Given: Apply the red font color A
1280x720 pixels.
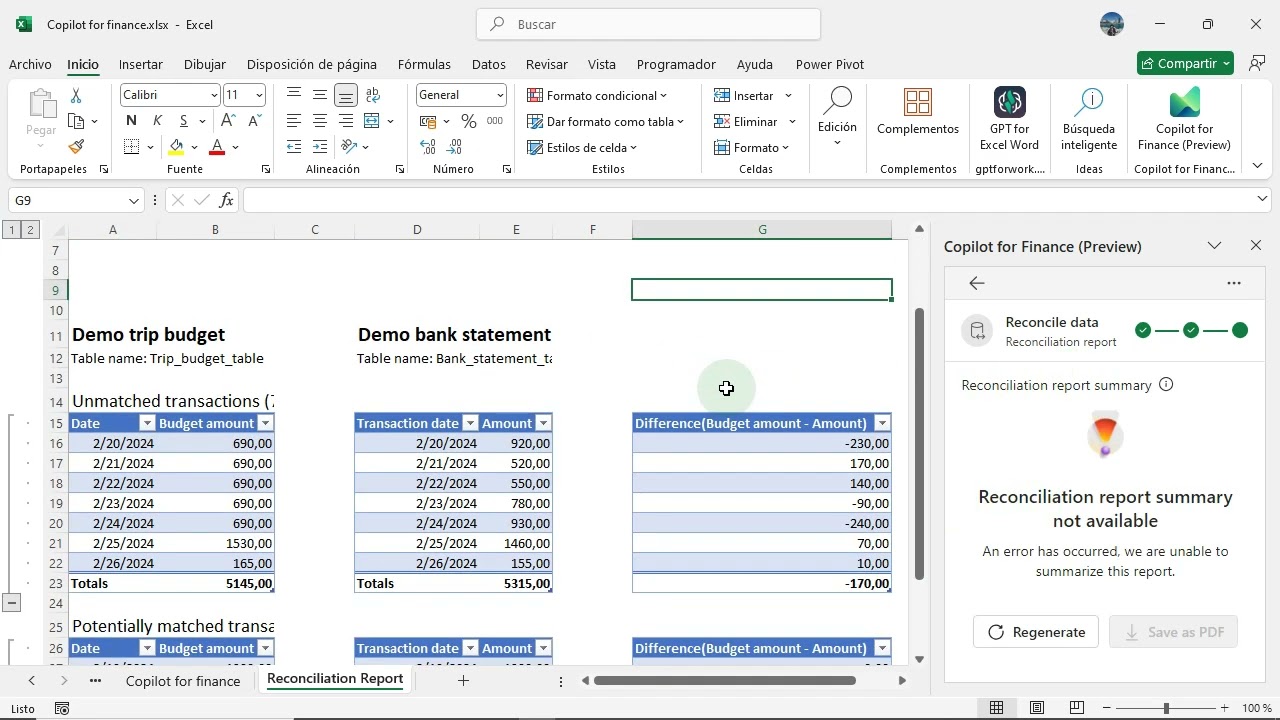Looking at the screenshot, I should pos(217,147).
